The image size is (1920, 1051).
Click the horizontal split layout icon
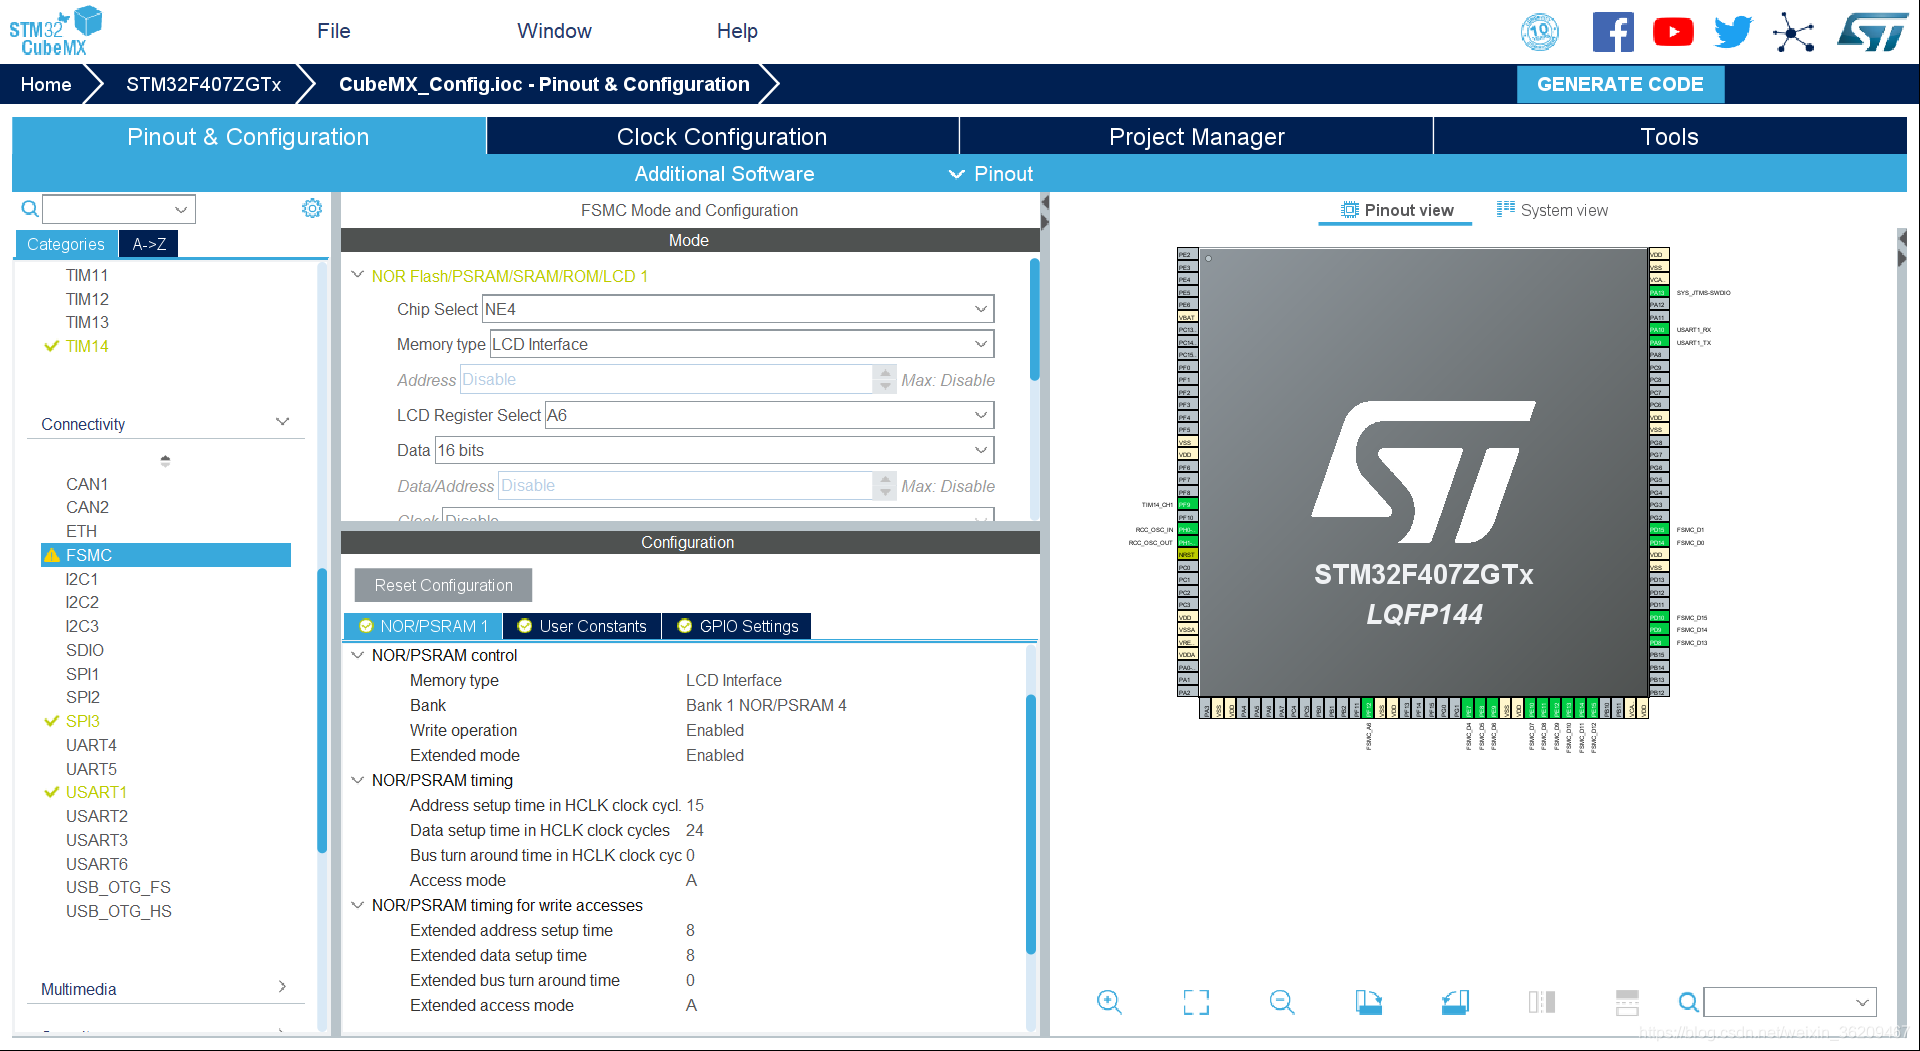1627,1002
